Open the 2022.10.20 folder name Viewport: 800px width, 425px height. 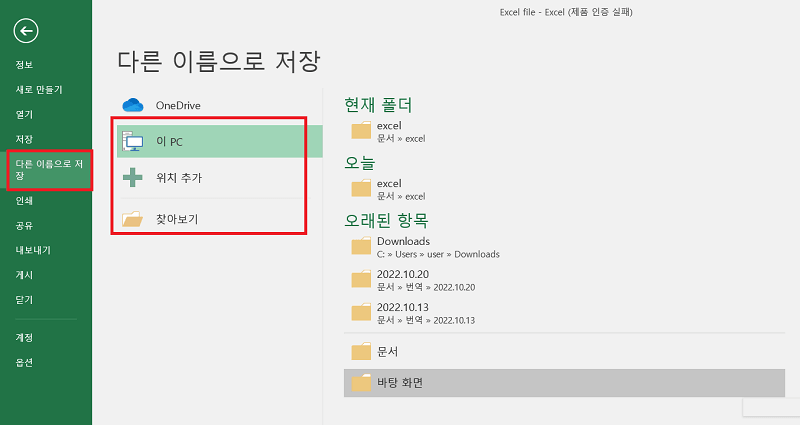(403, 274)
